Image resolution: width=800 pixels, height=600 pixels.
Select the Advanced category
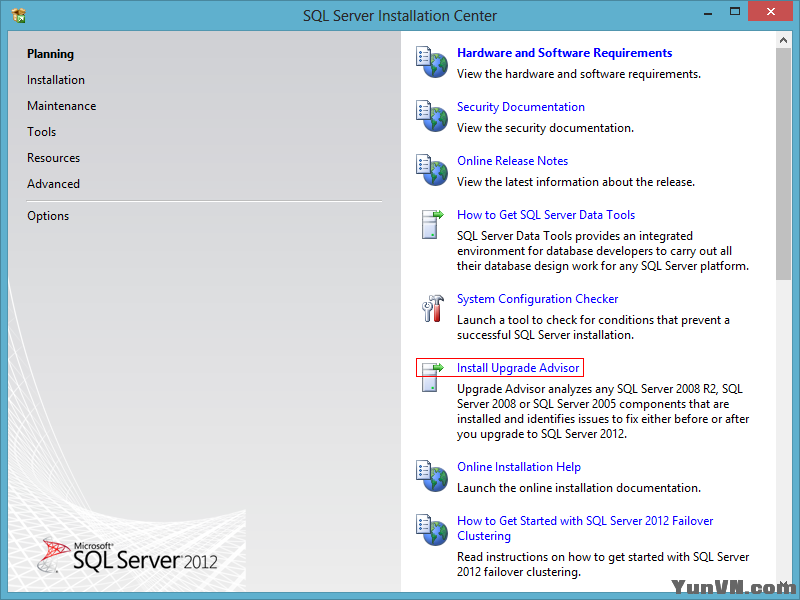click(x=54, y=184)
